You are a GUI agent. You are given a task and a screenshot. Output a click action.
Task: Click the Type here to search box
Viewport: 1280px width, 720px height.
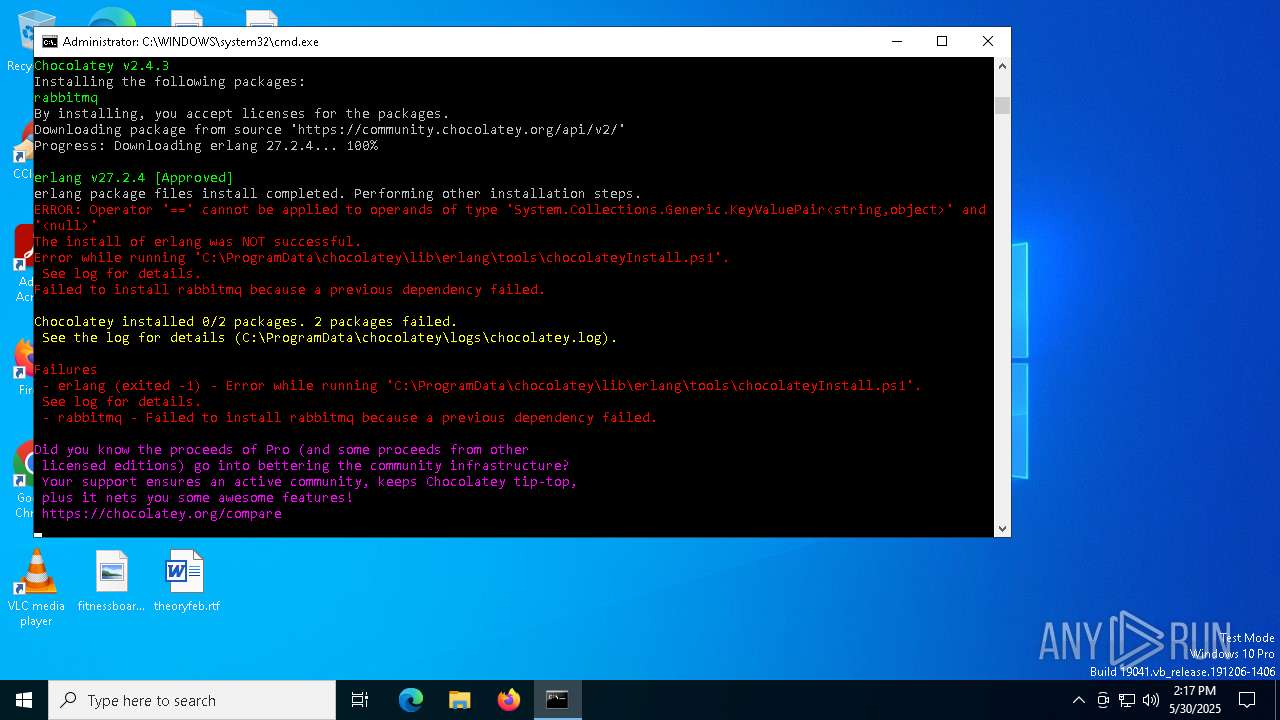(192, 700)
